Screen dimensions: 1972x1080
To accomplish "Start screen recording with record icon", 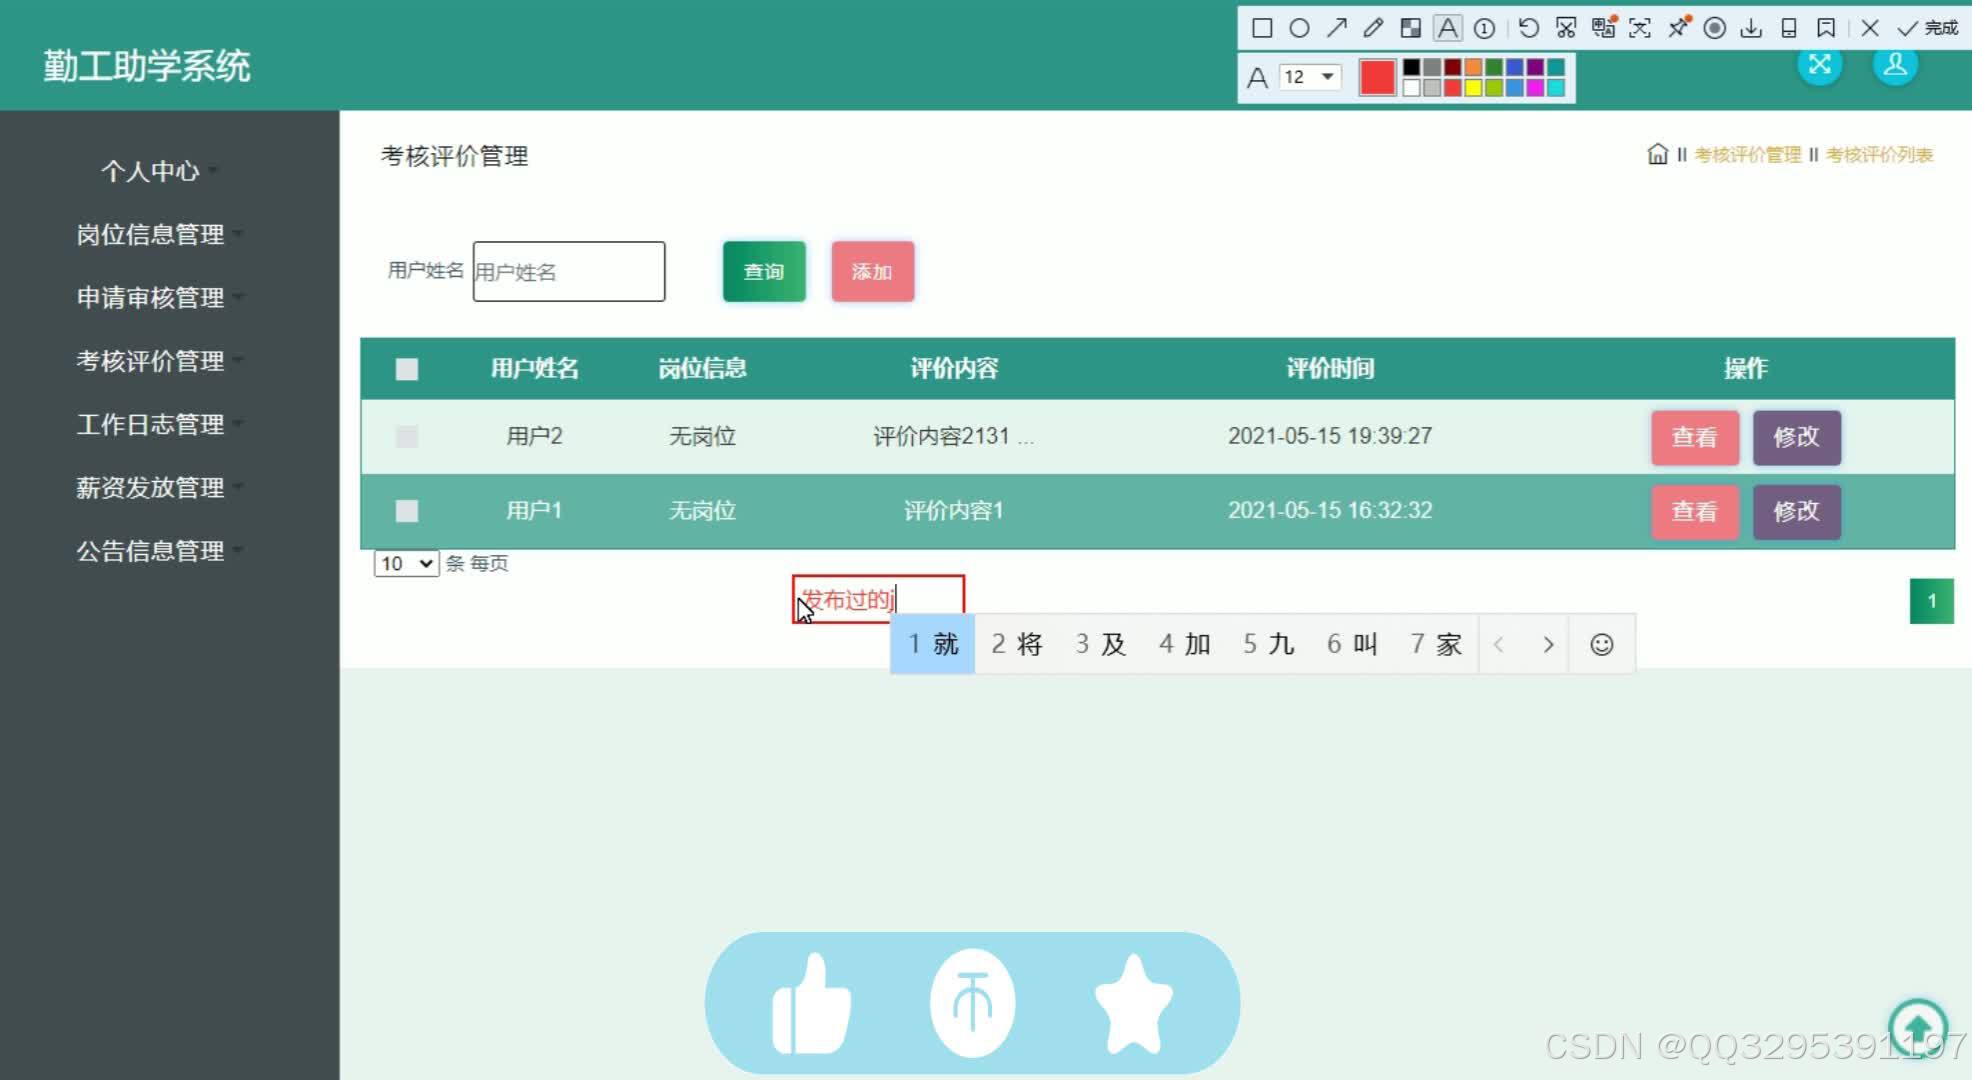I will coord(1714,28).
